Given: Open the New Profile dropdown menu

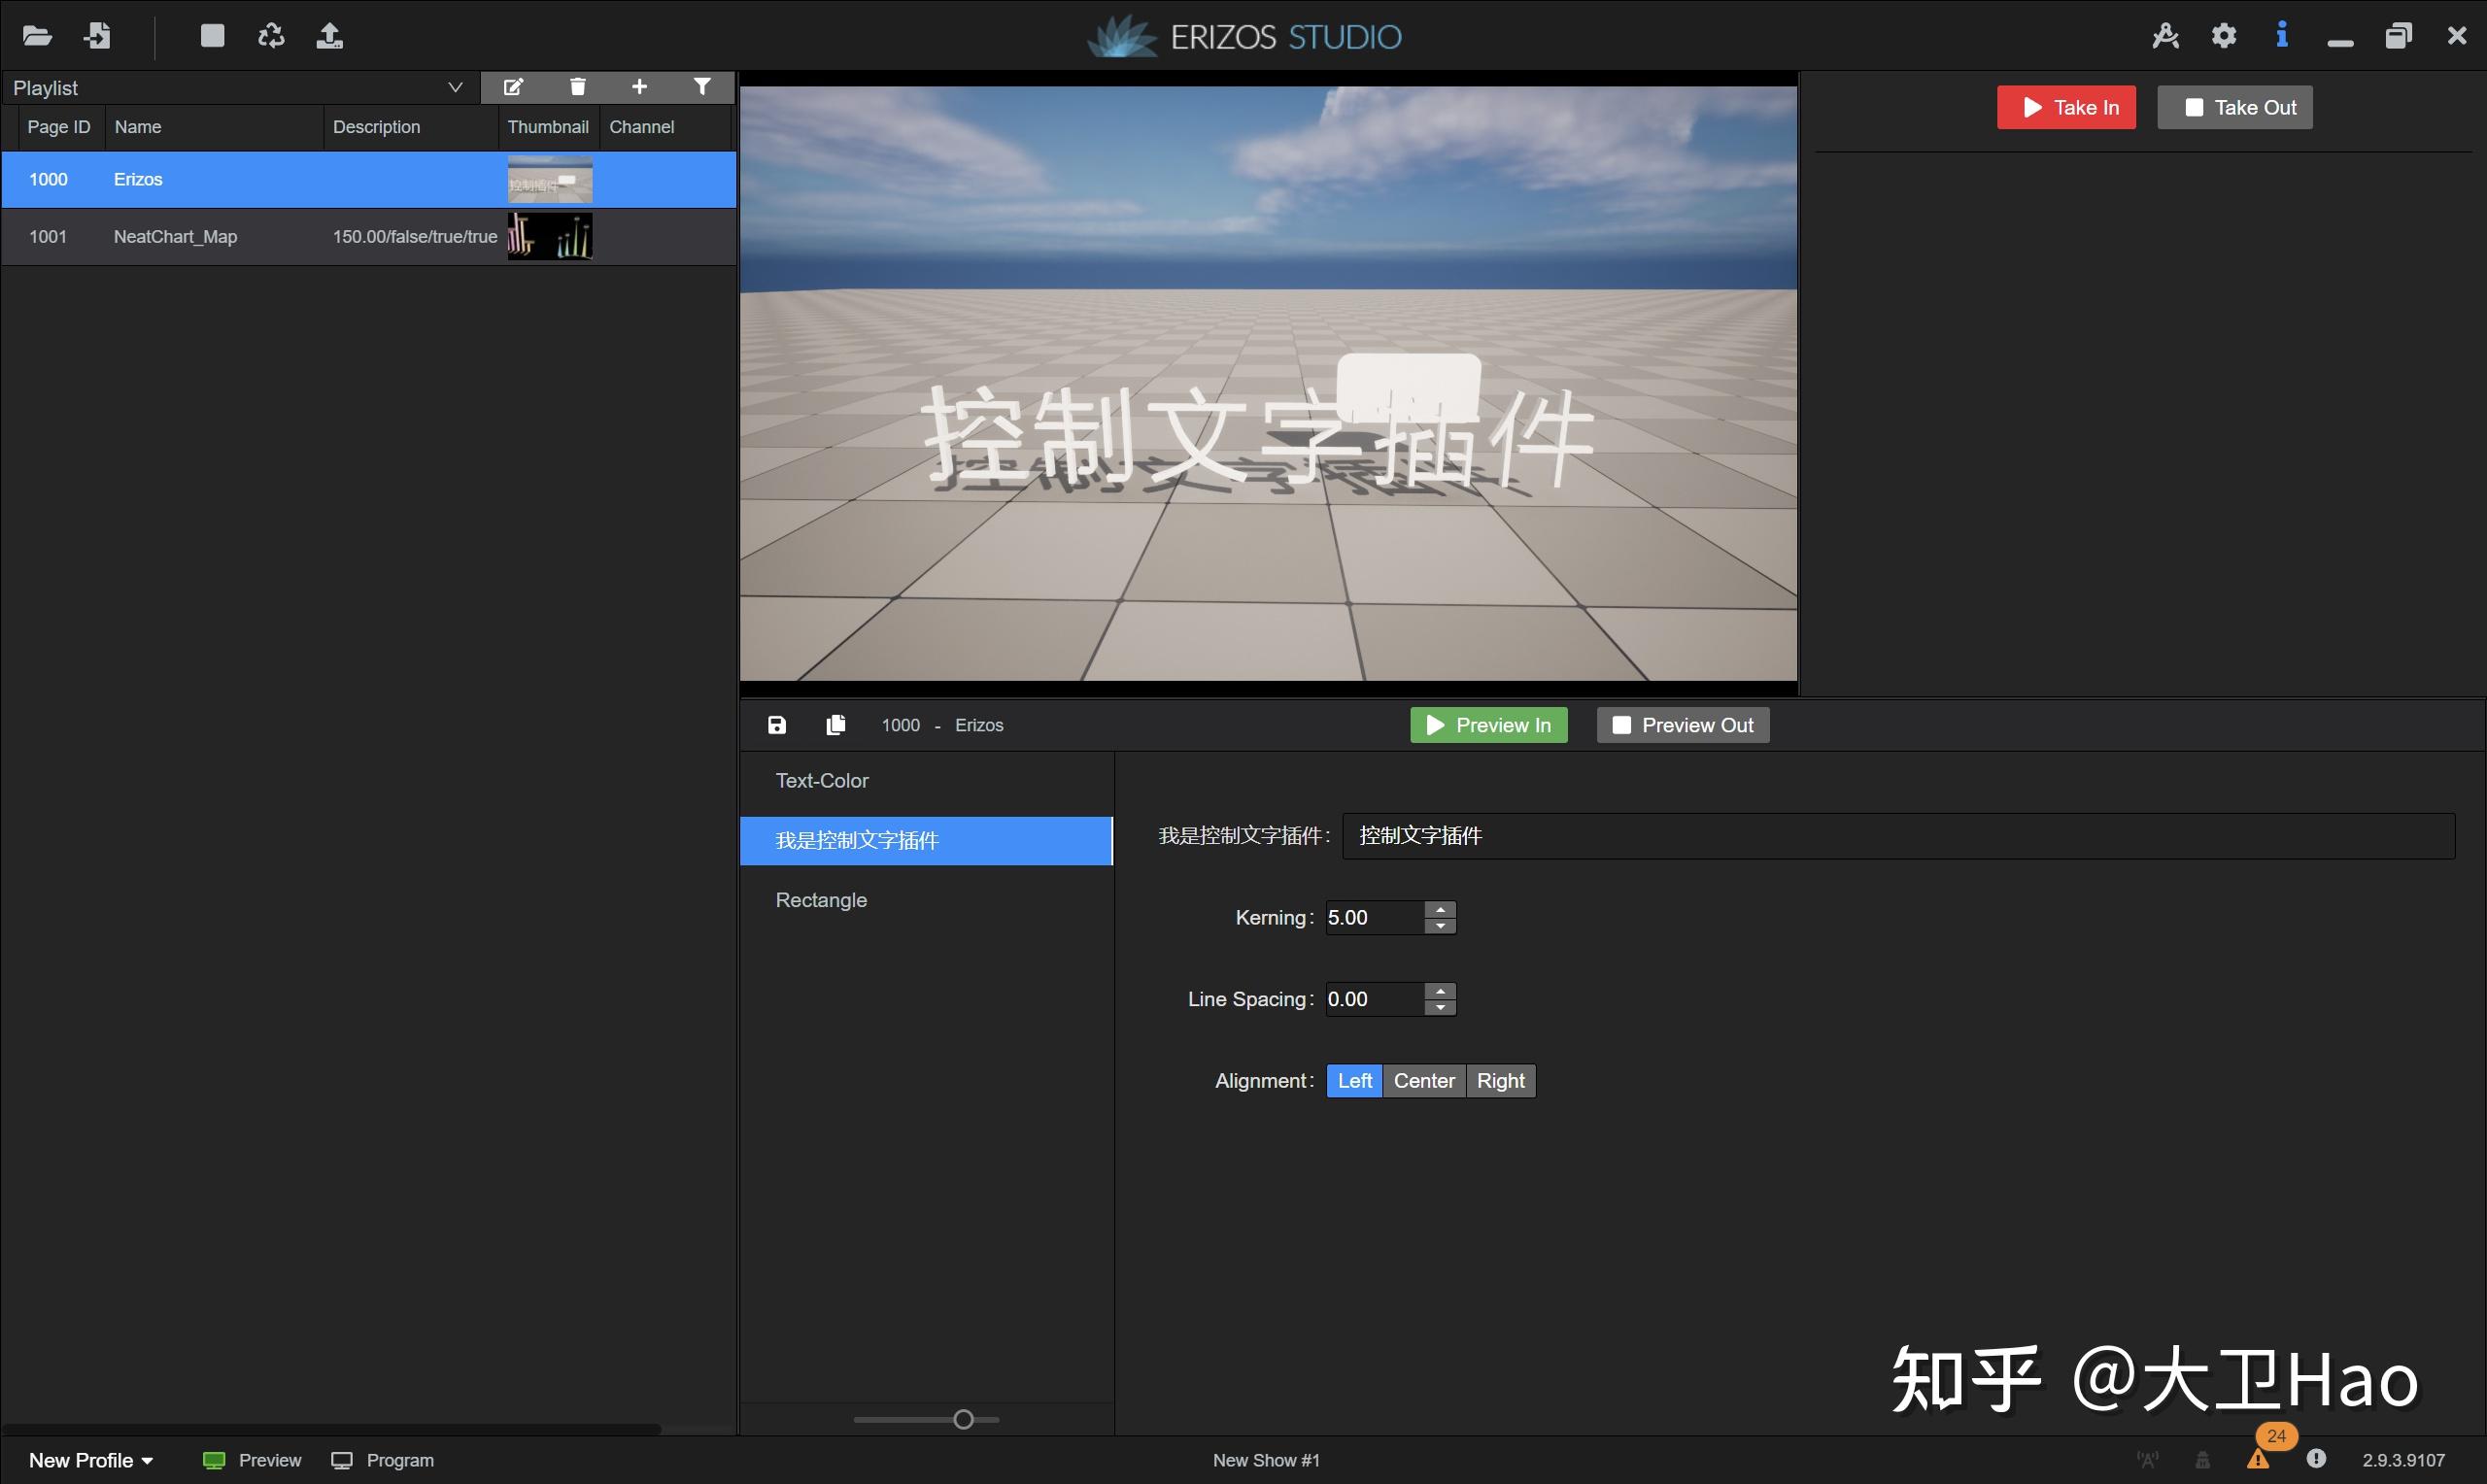Looking at the screenshot, I should coord(90,1459).
